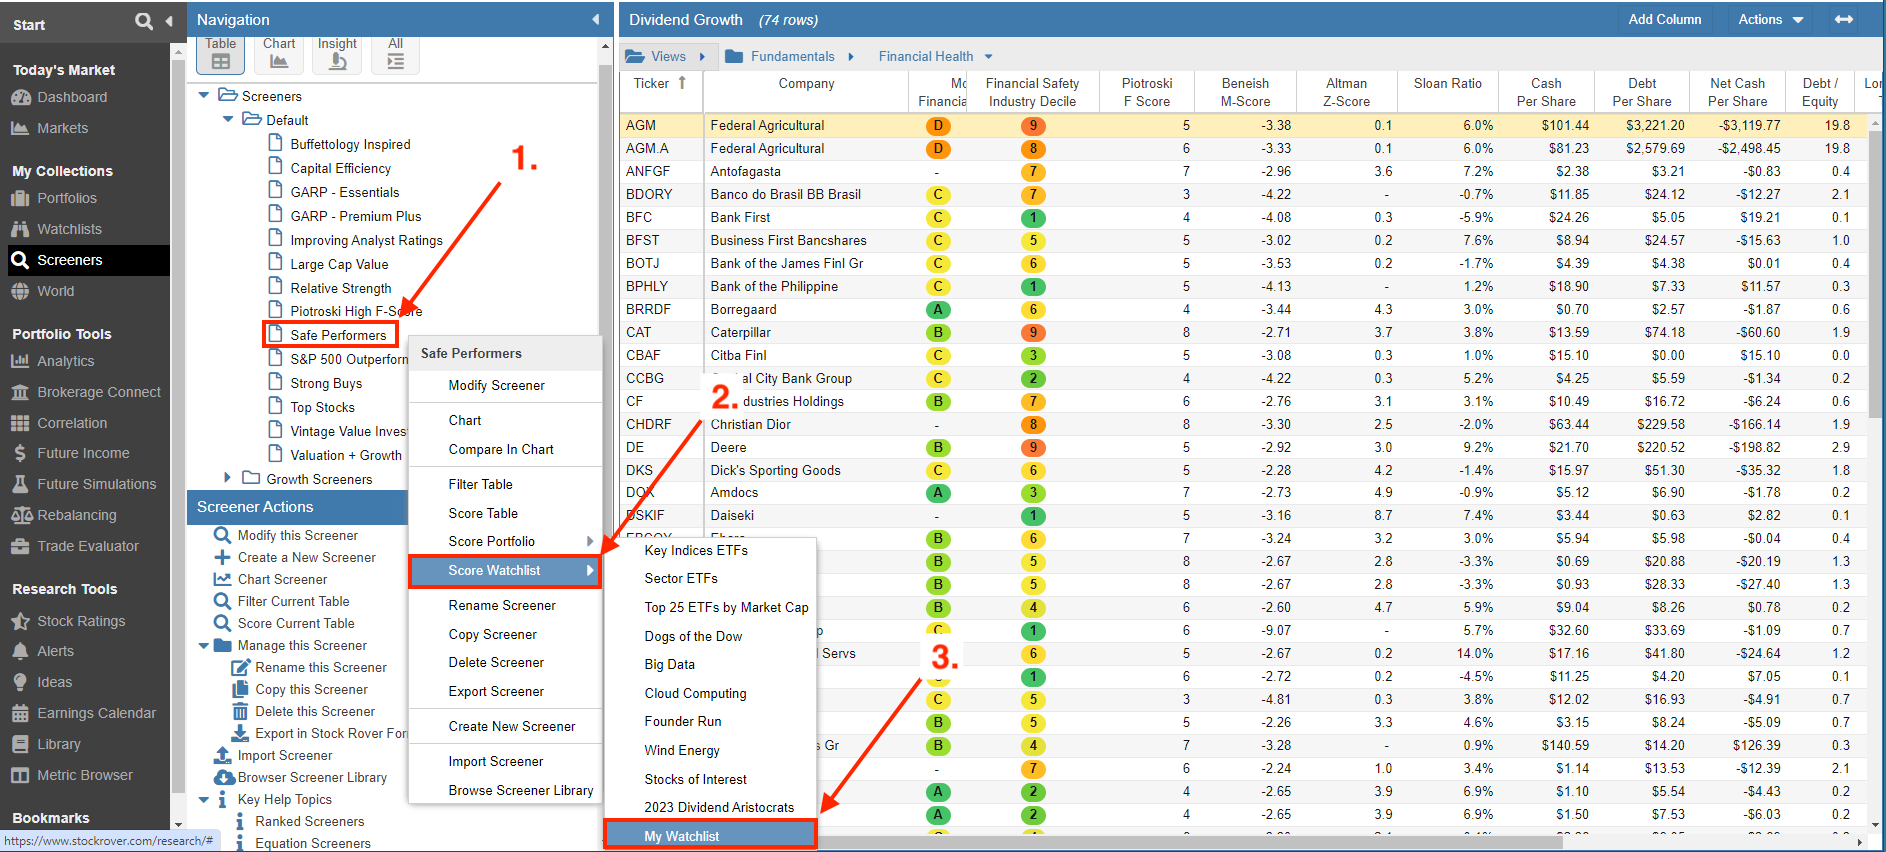Expand the Growth Screeners folder
The height and width of the screenshot is (852, 1886).
[x=228, y=478]
